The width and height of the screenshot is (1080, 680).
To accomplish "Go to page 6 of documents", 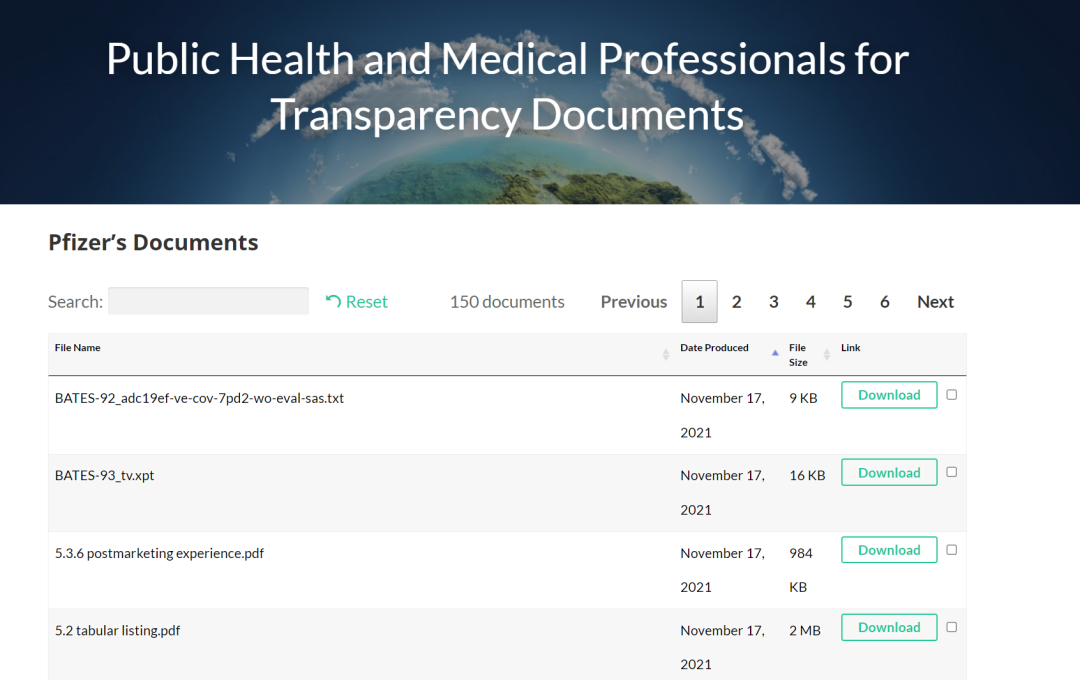I will click(x=885, y=302).
